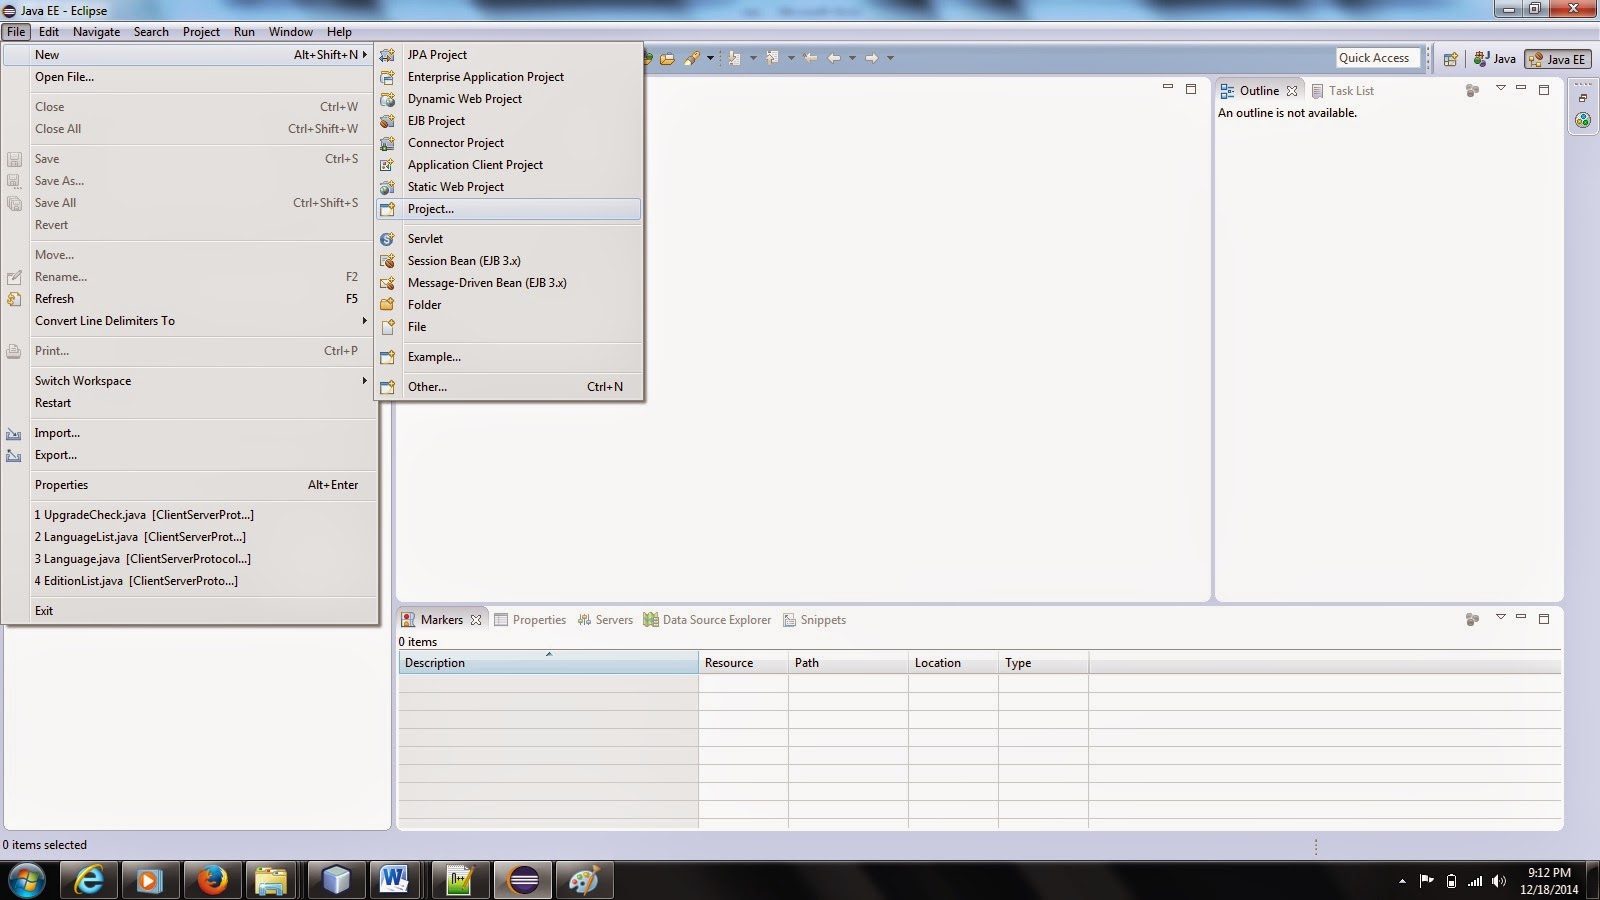Select Session Bean (EJB 3.x) menu item
The image size is (1600, 900).
pos(509,261)
